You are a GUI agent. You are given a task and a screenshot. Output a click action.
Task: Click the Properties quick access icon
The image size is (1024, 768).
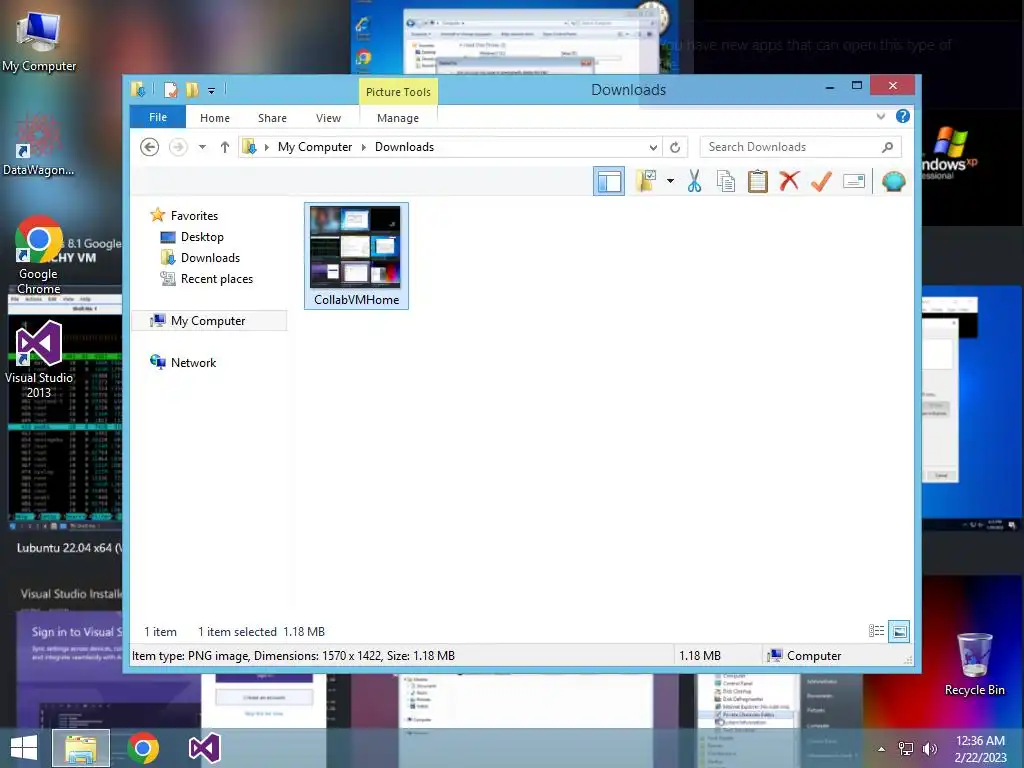pyautogui.click(x=170, y=89)
